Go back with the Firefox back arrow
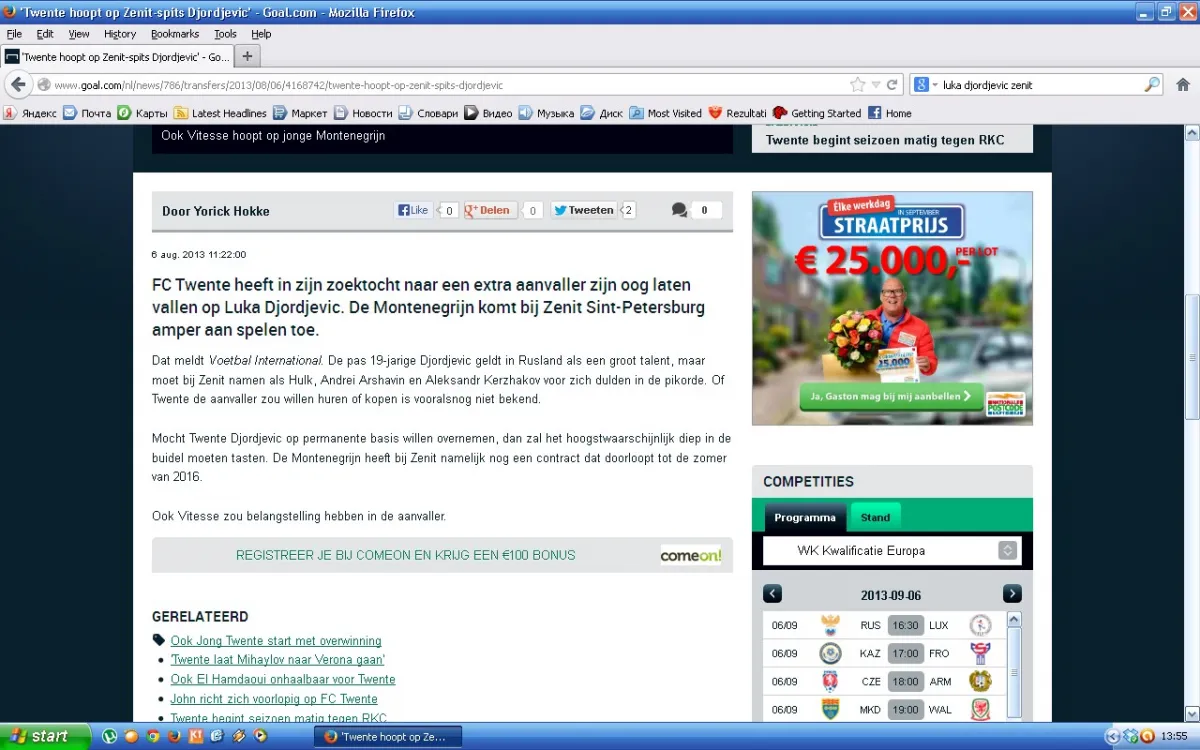This screenshot has width=1200, height=750. [x=18, y=85]
